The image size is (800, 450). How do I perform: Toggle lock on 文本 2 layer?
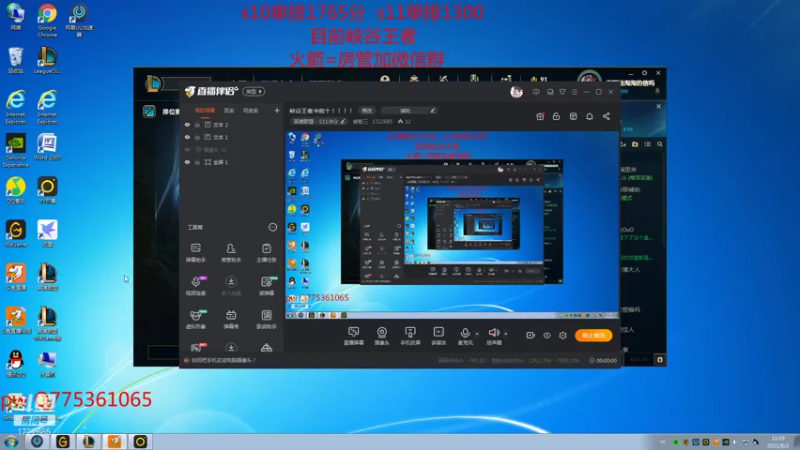pos(197,124)
